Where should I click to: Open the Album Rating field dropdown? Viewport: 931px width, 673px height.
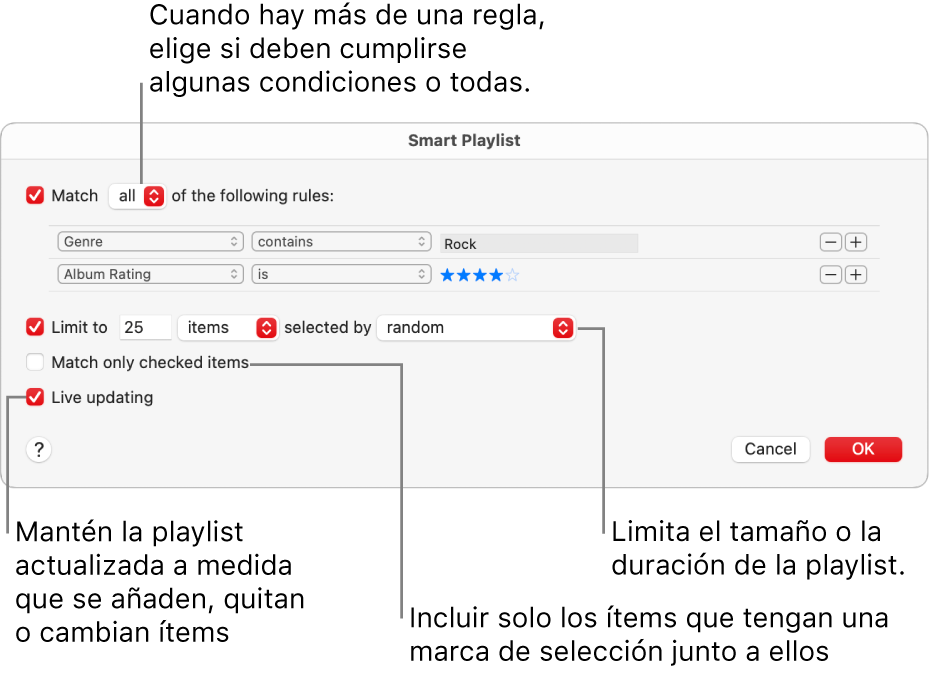150,274
